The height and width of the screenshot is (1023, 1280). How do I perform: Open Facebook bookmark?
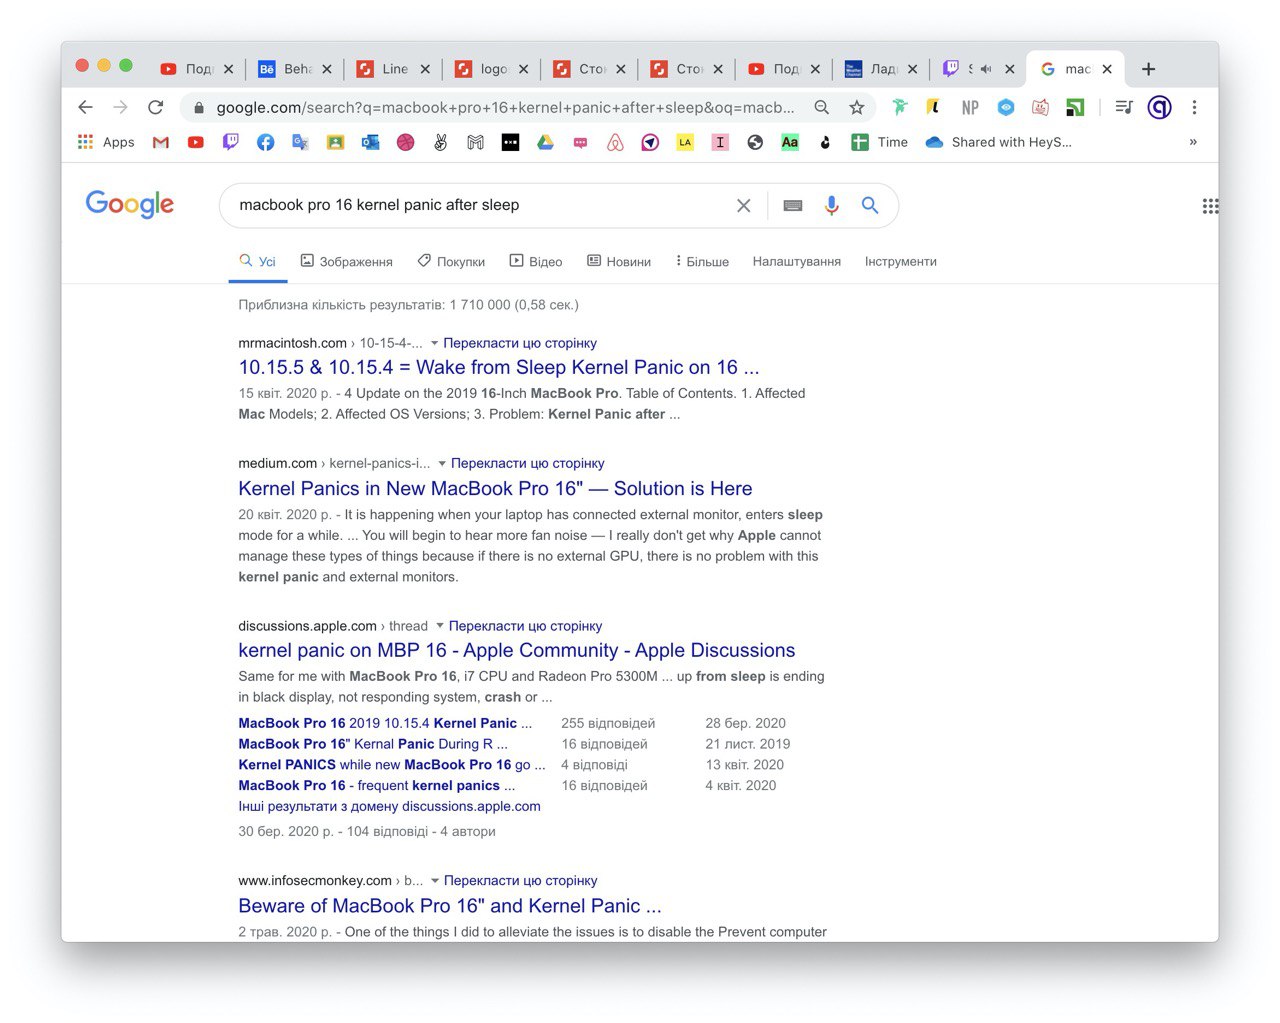coord(265,142)
